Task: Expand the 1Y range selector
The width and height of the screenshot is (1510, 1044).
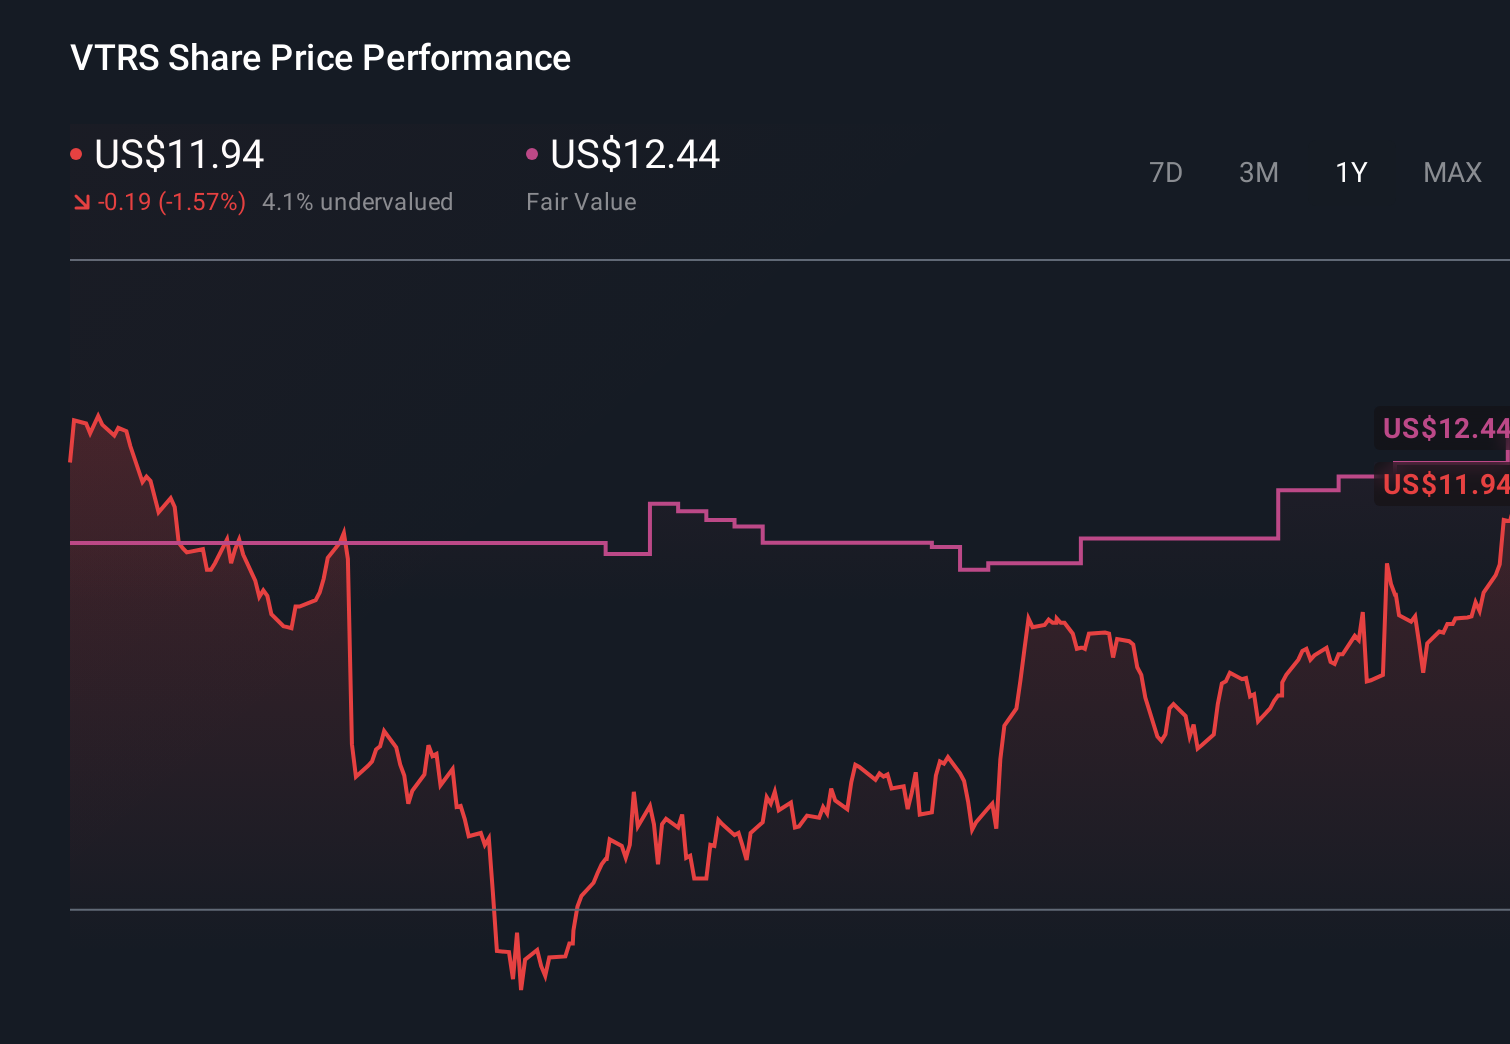Action: click(x=1350, y=172)
